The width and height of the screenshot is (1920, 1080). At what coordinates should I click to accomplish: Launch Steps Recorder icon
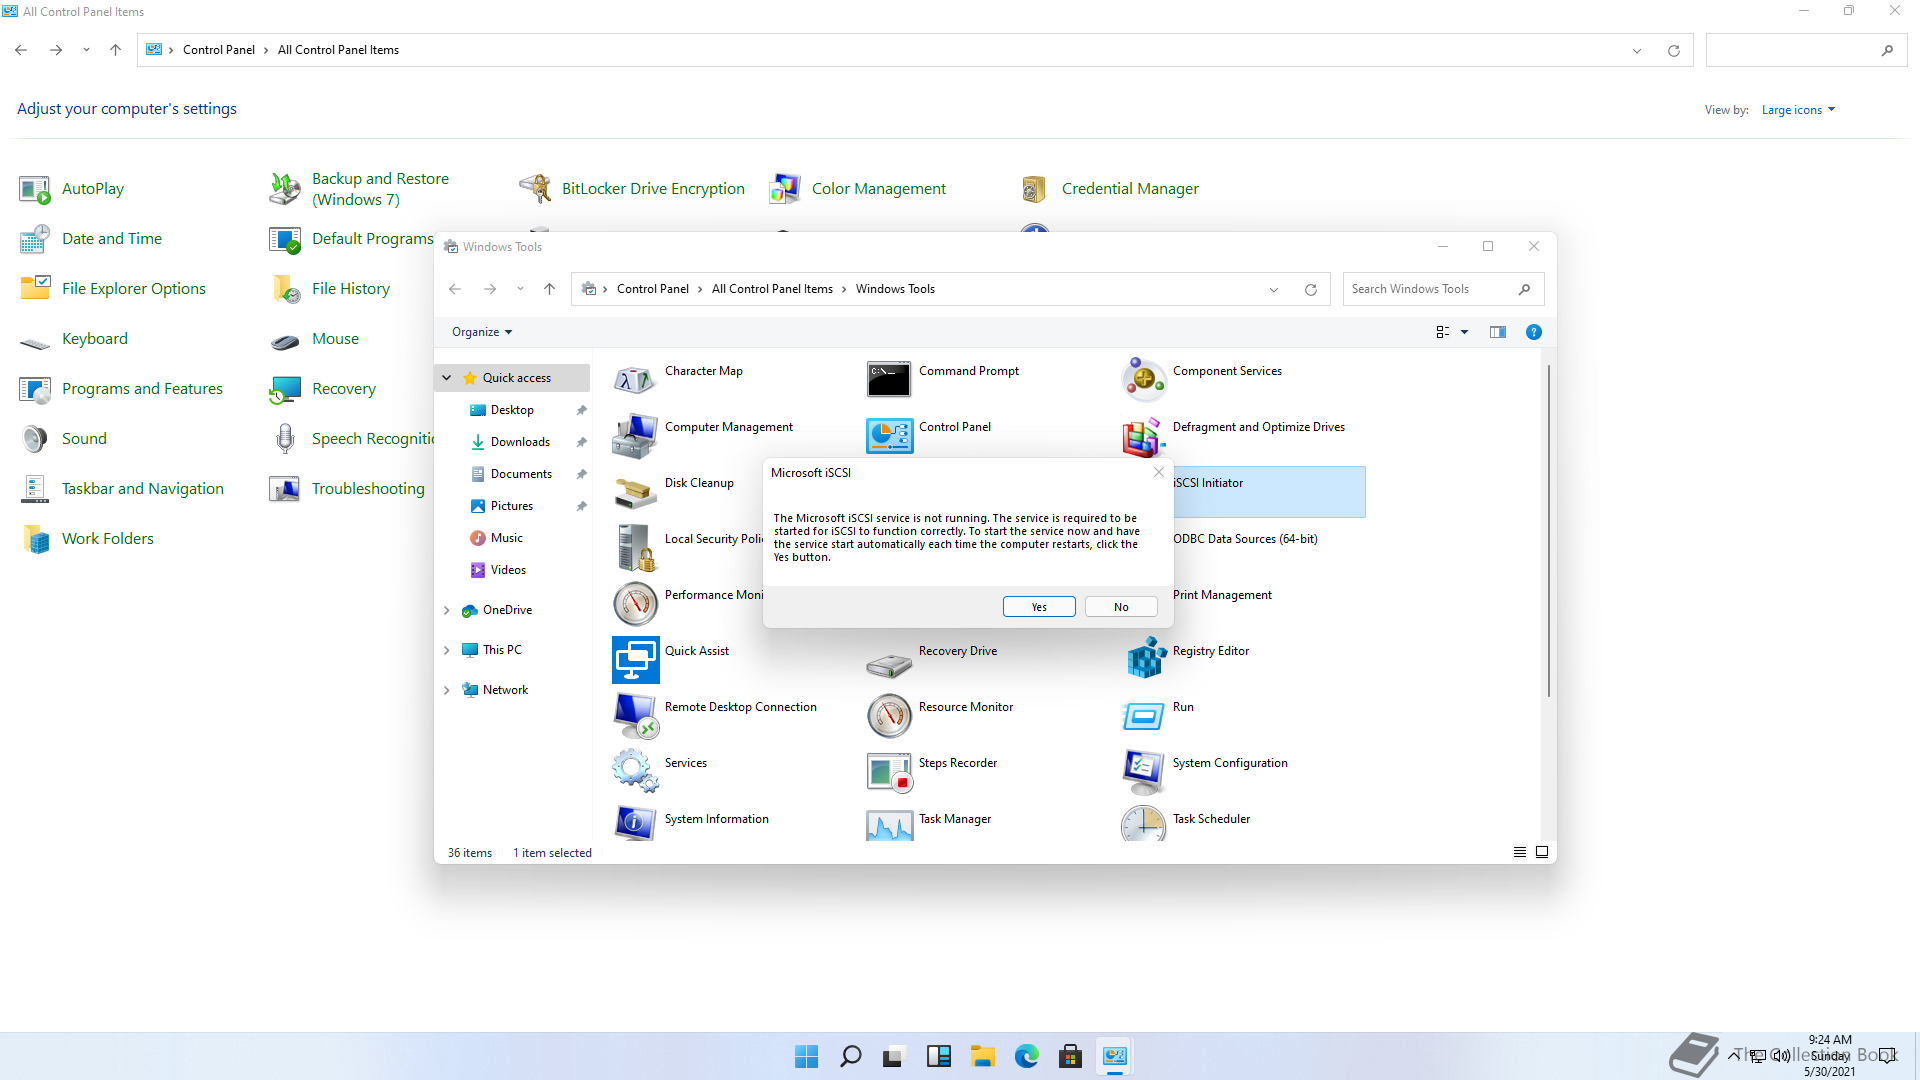[889, 772]
